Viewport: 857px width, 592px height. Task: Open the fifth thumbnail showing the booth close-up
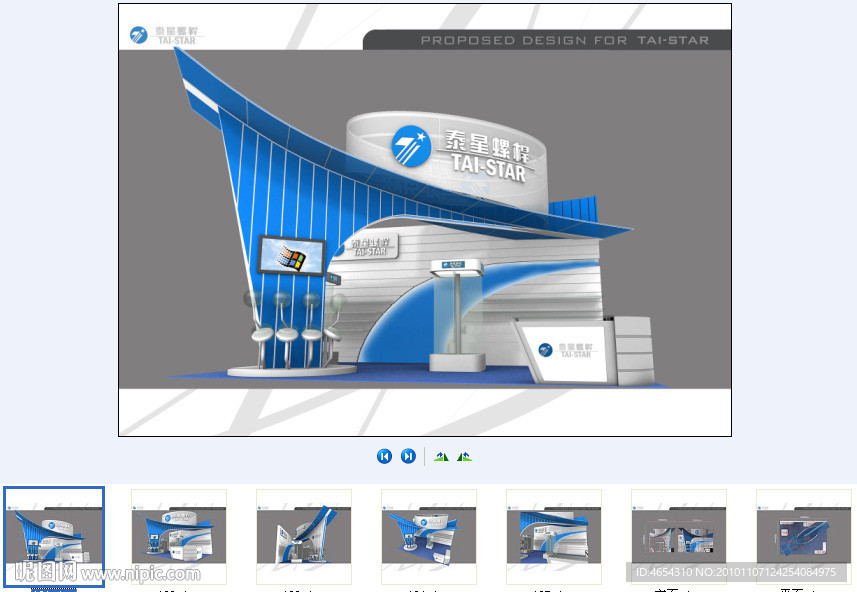[554, 536]
